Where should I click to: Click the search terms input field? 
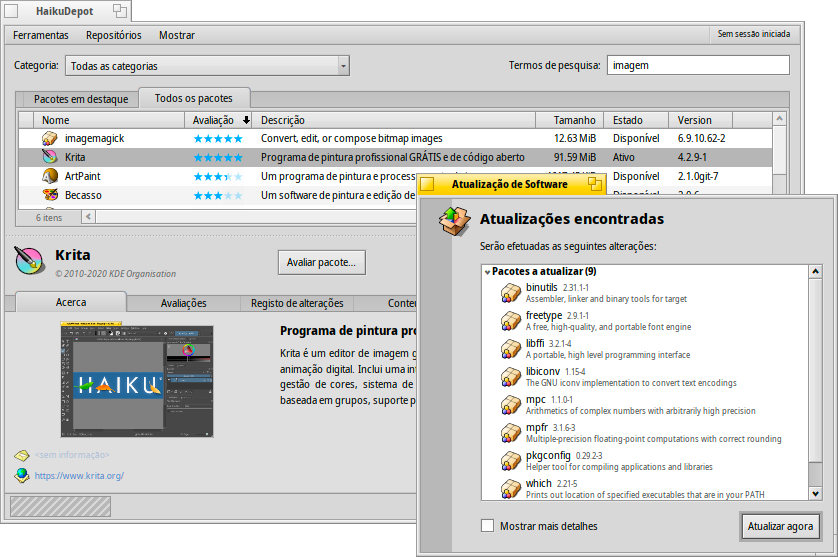click(x=697, y=66)
